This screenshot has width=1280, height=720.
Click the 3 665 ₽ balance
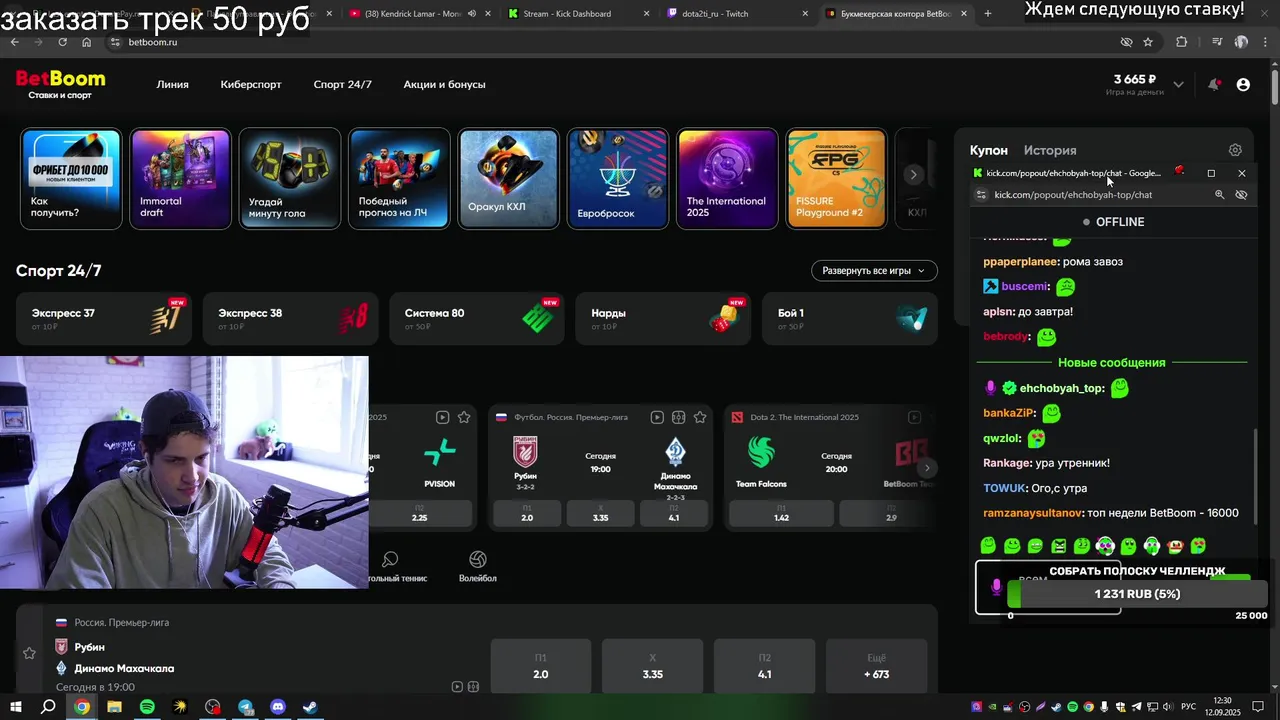(x=1135, y=79)
